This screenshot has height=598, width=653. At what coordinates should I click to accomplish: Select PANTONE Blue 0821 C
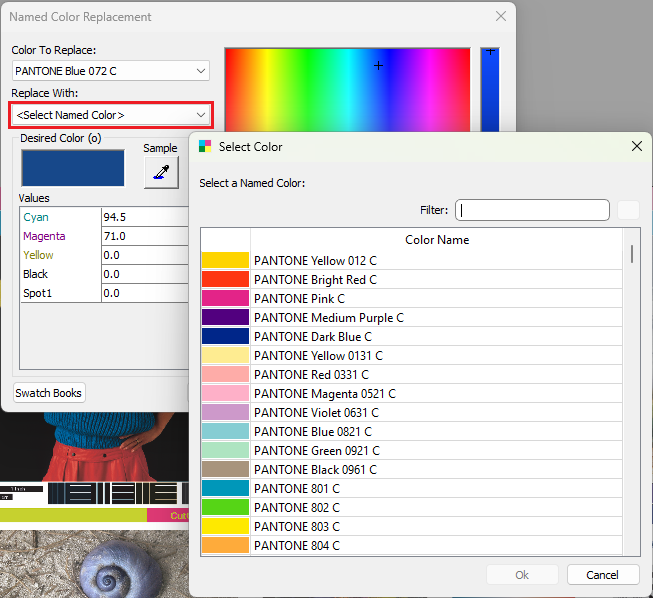pyautogui.click(x=411, y=431)
